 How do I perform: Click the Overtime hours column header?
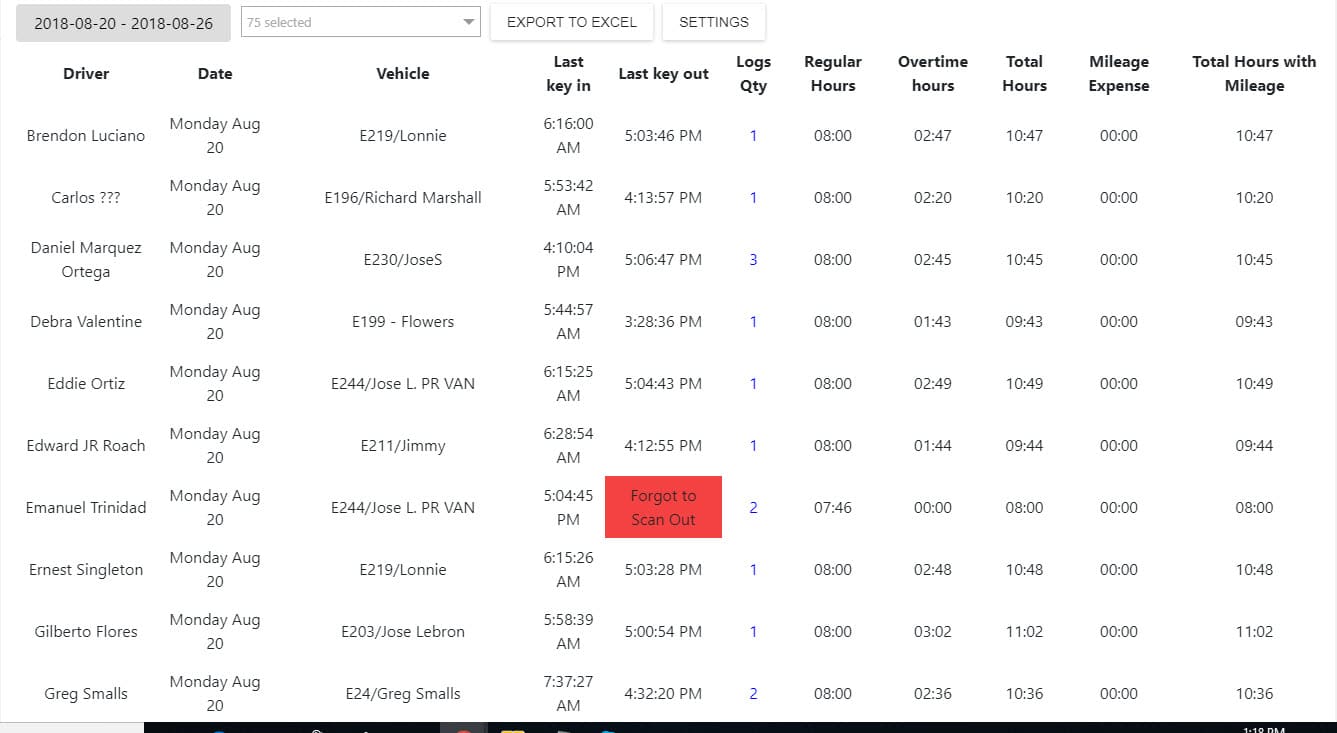[932, 74]
